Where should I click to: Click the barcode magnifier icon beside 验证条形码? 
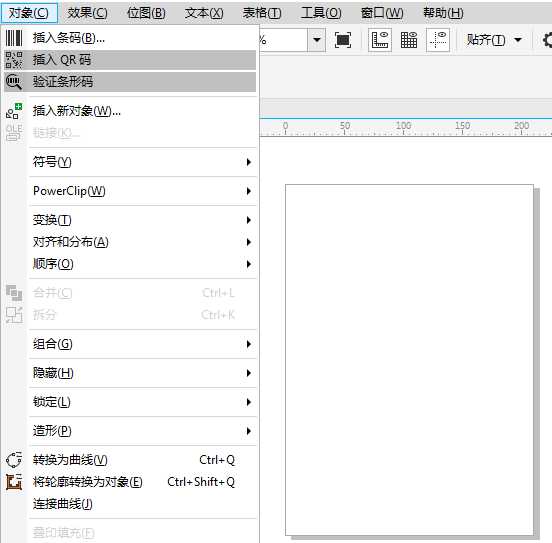[x=14, y=82]
